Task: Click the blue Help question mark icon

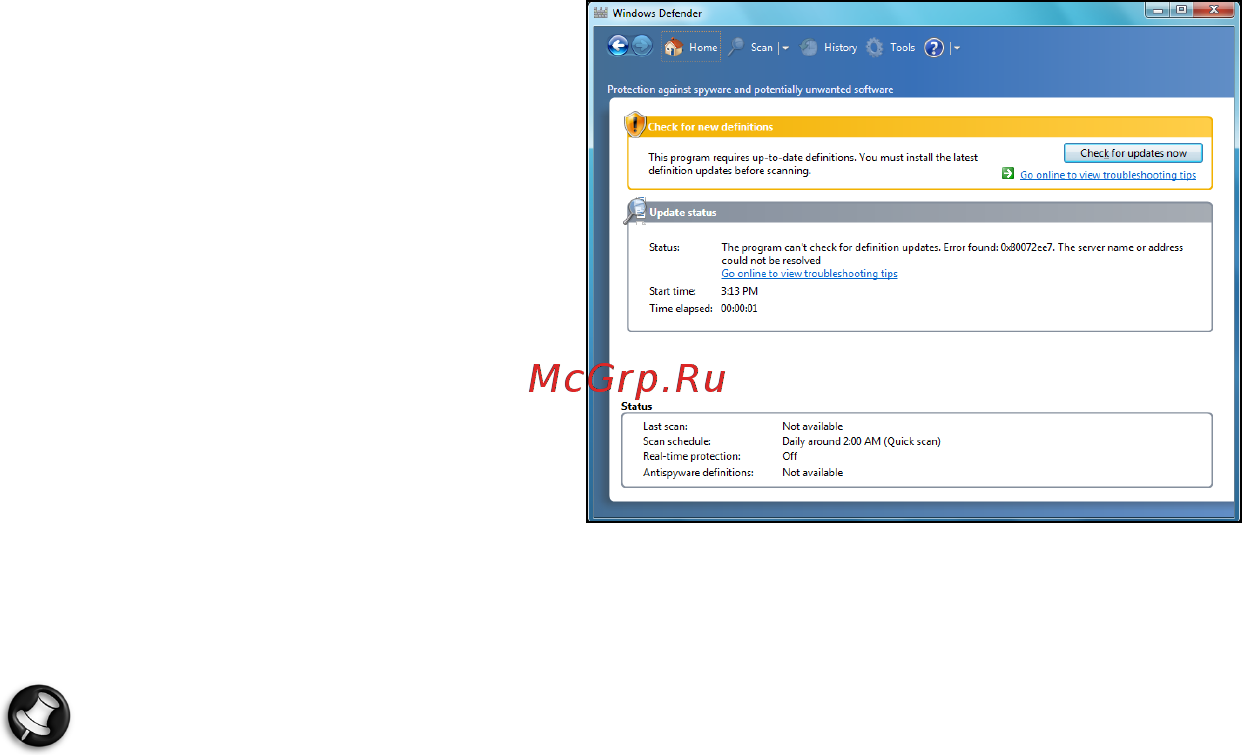Action: pos(934,47)
